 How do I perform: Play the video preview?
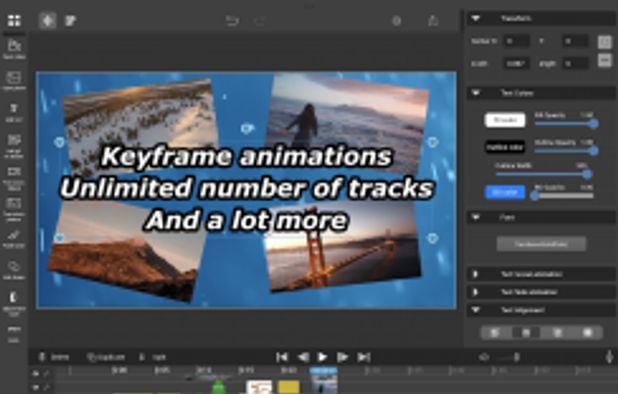point(322,357)
